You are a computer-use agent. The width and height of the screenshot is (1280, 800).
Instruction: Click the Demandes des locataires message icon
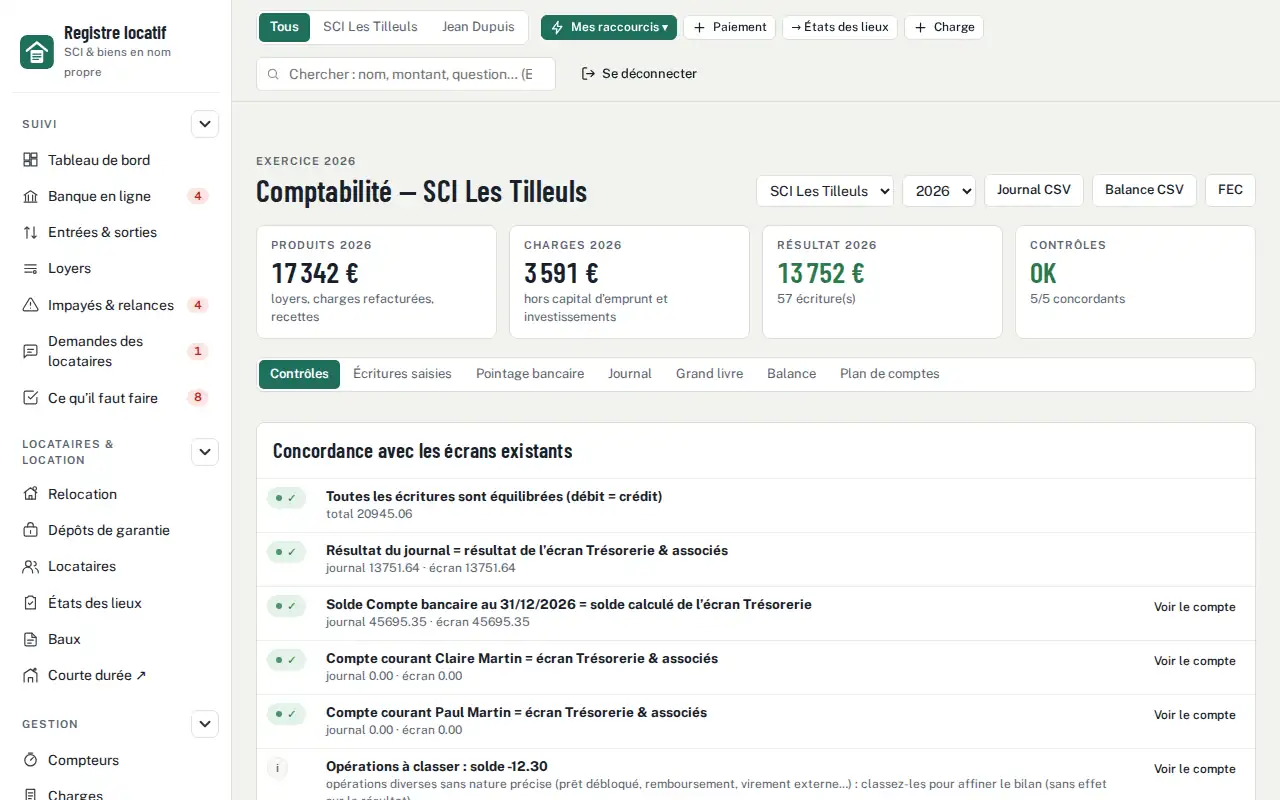pyautogui.click(x=30, y=351)
